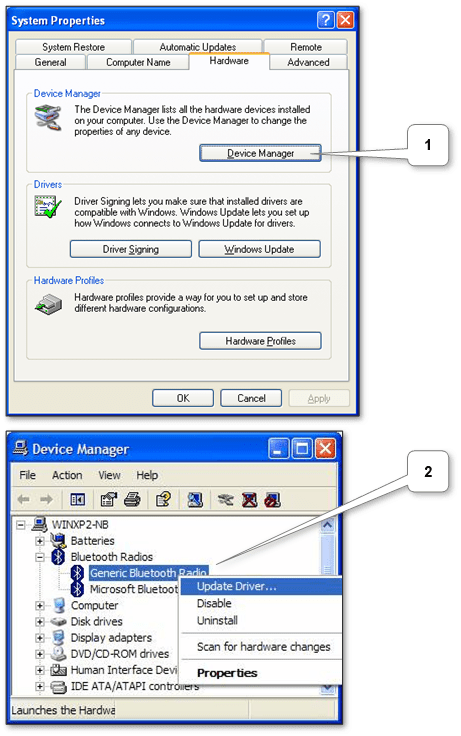Click the DVD/CD-ROM drives category icon

click(x=59, y=653)
